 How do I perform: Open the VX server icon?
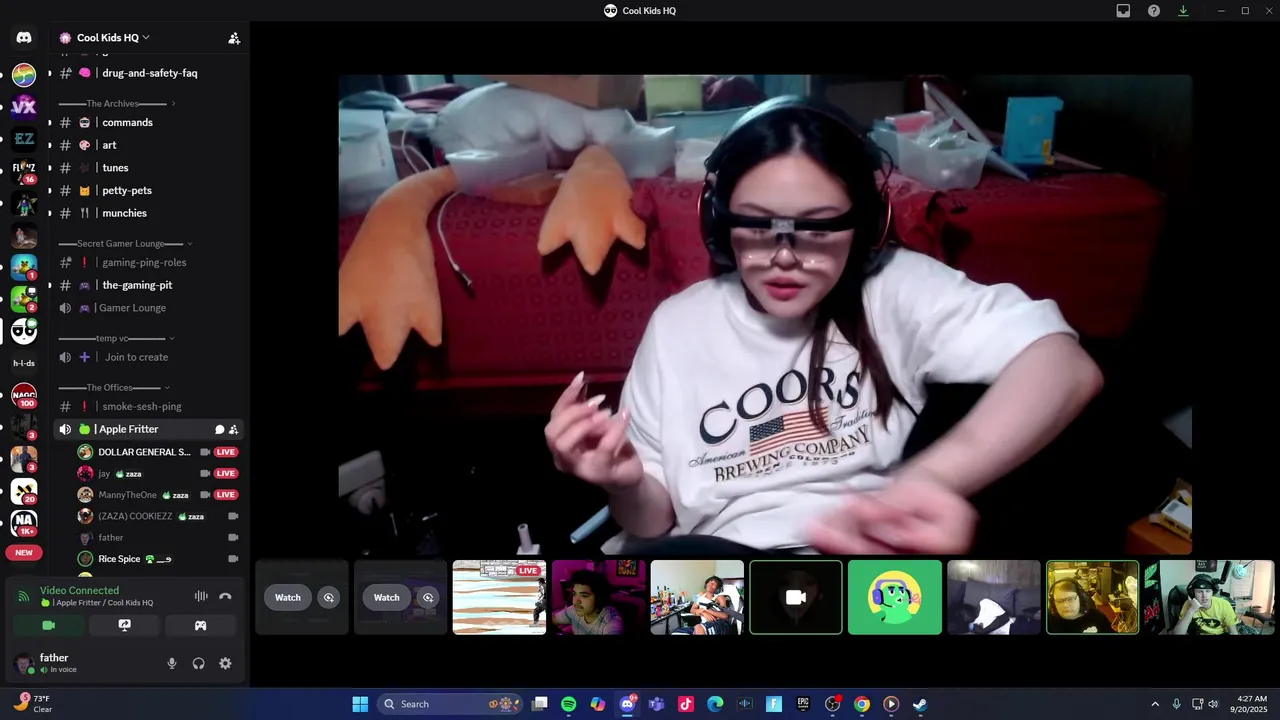[24, 107]
